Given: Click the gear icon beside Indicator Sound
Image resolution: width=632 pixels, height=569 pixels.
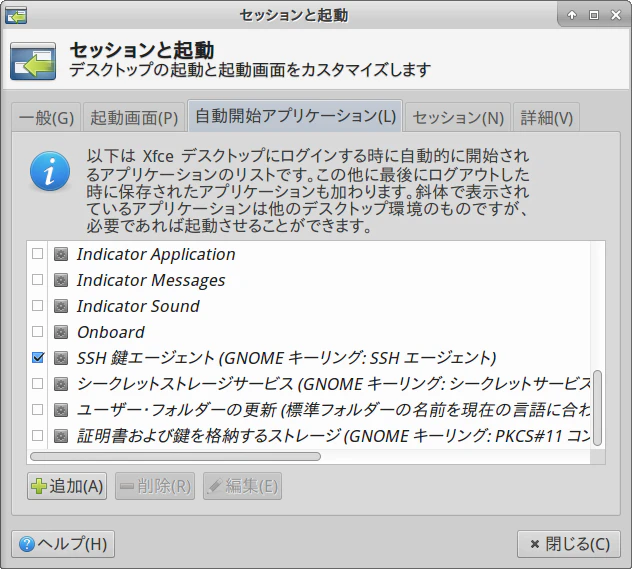Looking at the screenshot, I should click(x=61, y=306).
